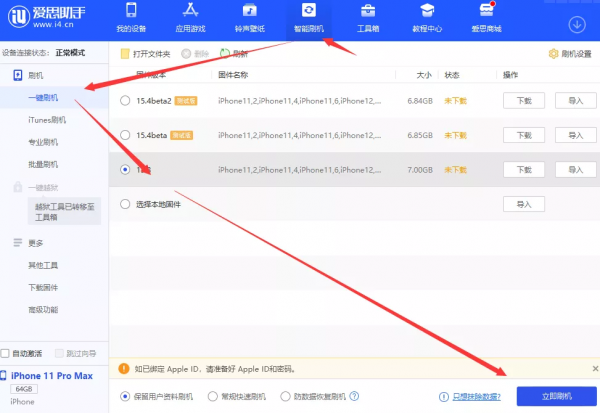
Task: Import firmware for the 15.4beta2 row
Action: (576, 101)
